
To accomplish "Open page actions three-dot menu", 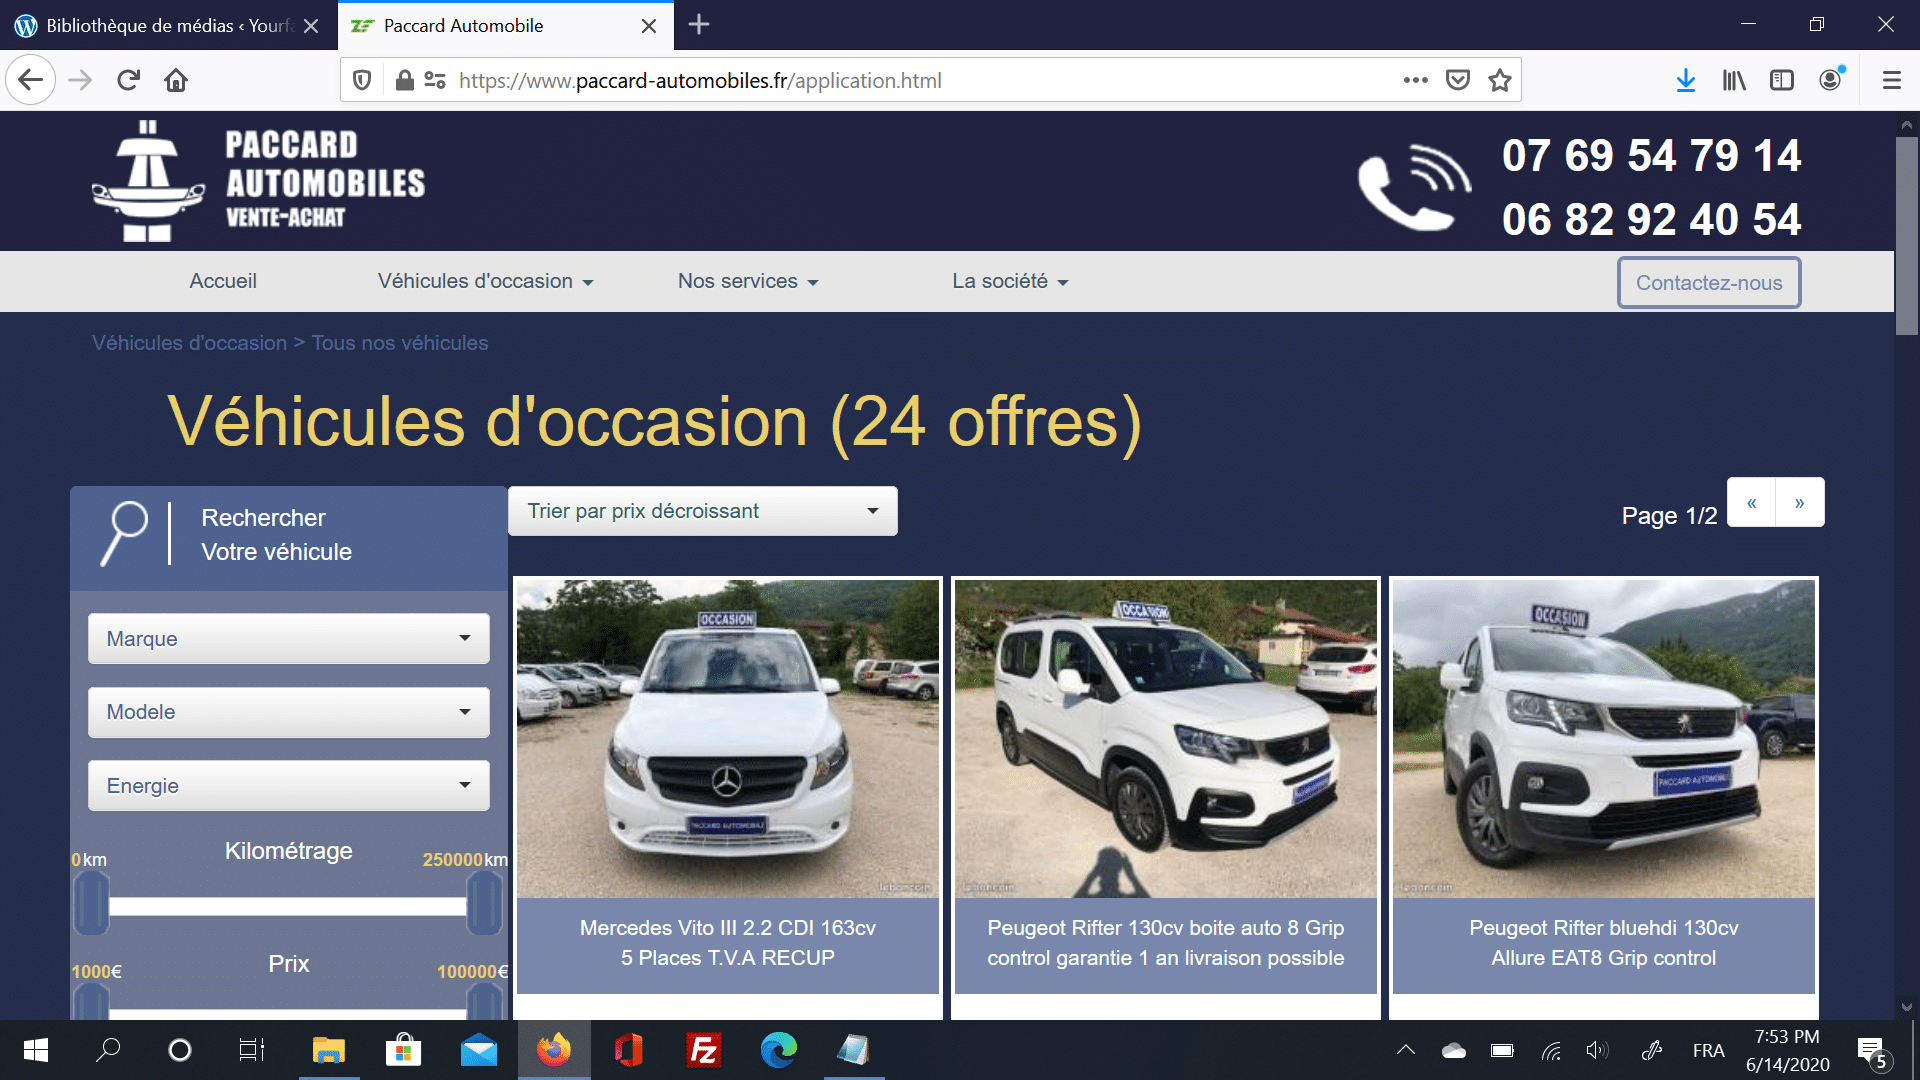I will pos(1415,80).
